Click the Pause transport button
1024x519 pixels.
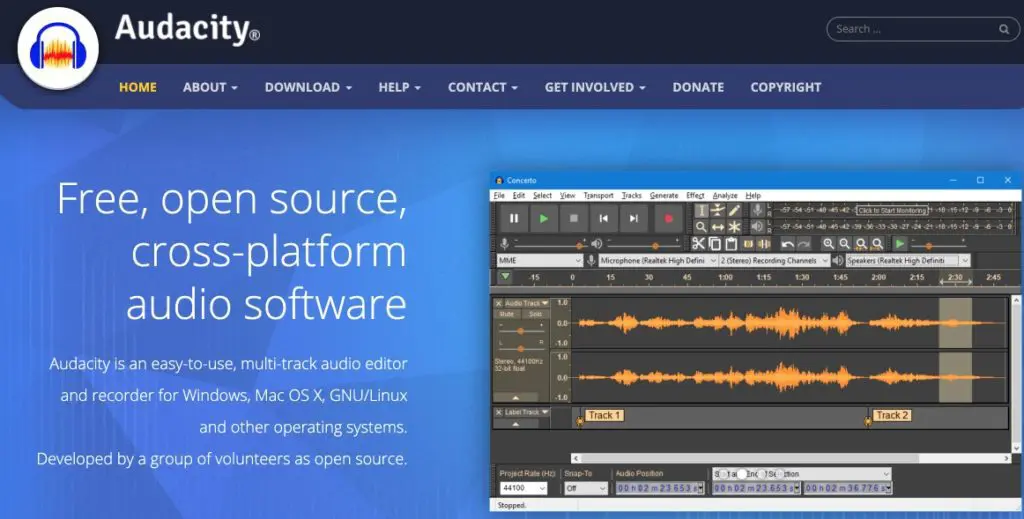[x=514, y=218]
